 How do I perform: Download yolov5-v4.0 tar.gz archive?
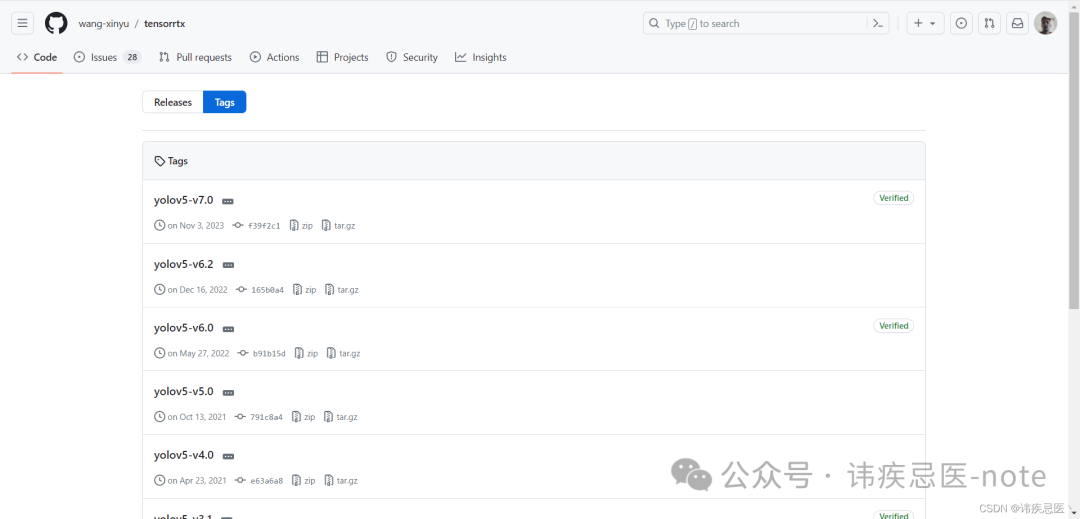click(x=340, y=480)
